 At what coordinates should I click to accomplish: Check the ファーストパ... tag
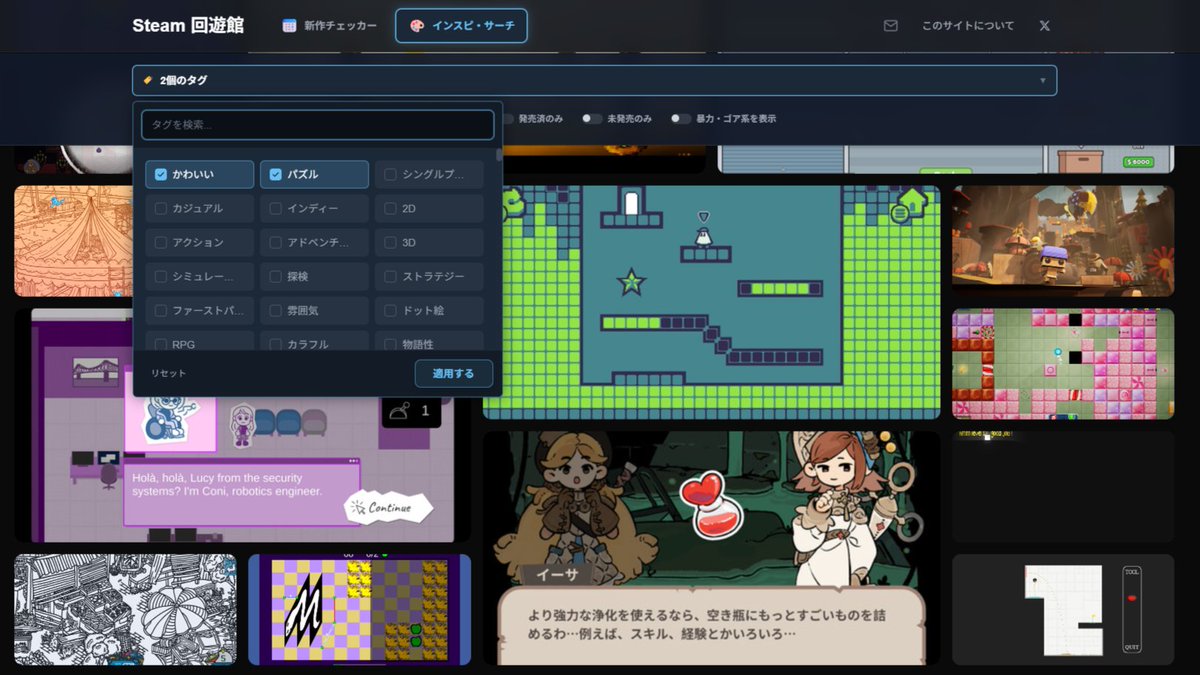coord(199,311)
